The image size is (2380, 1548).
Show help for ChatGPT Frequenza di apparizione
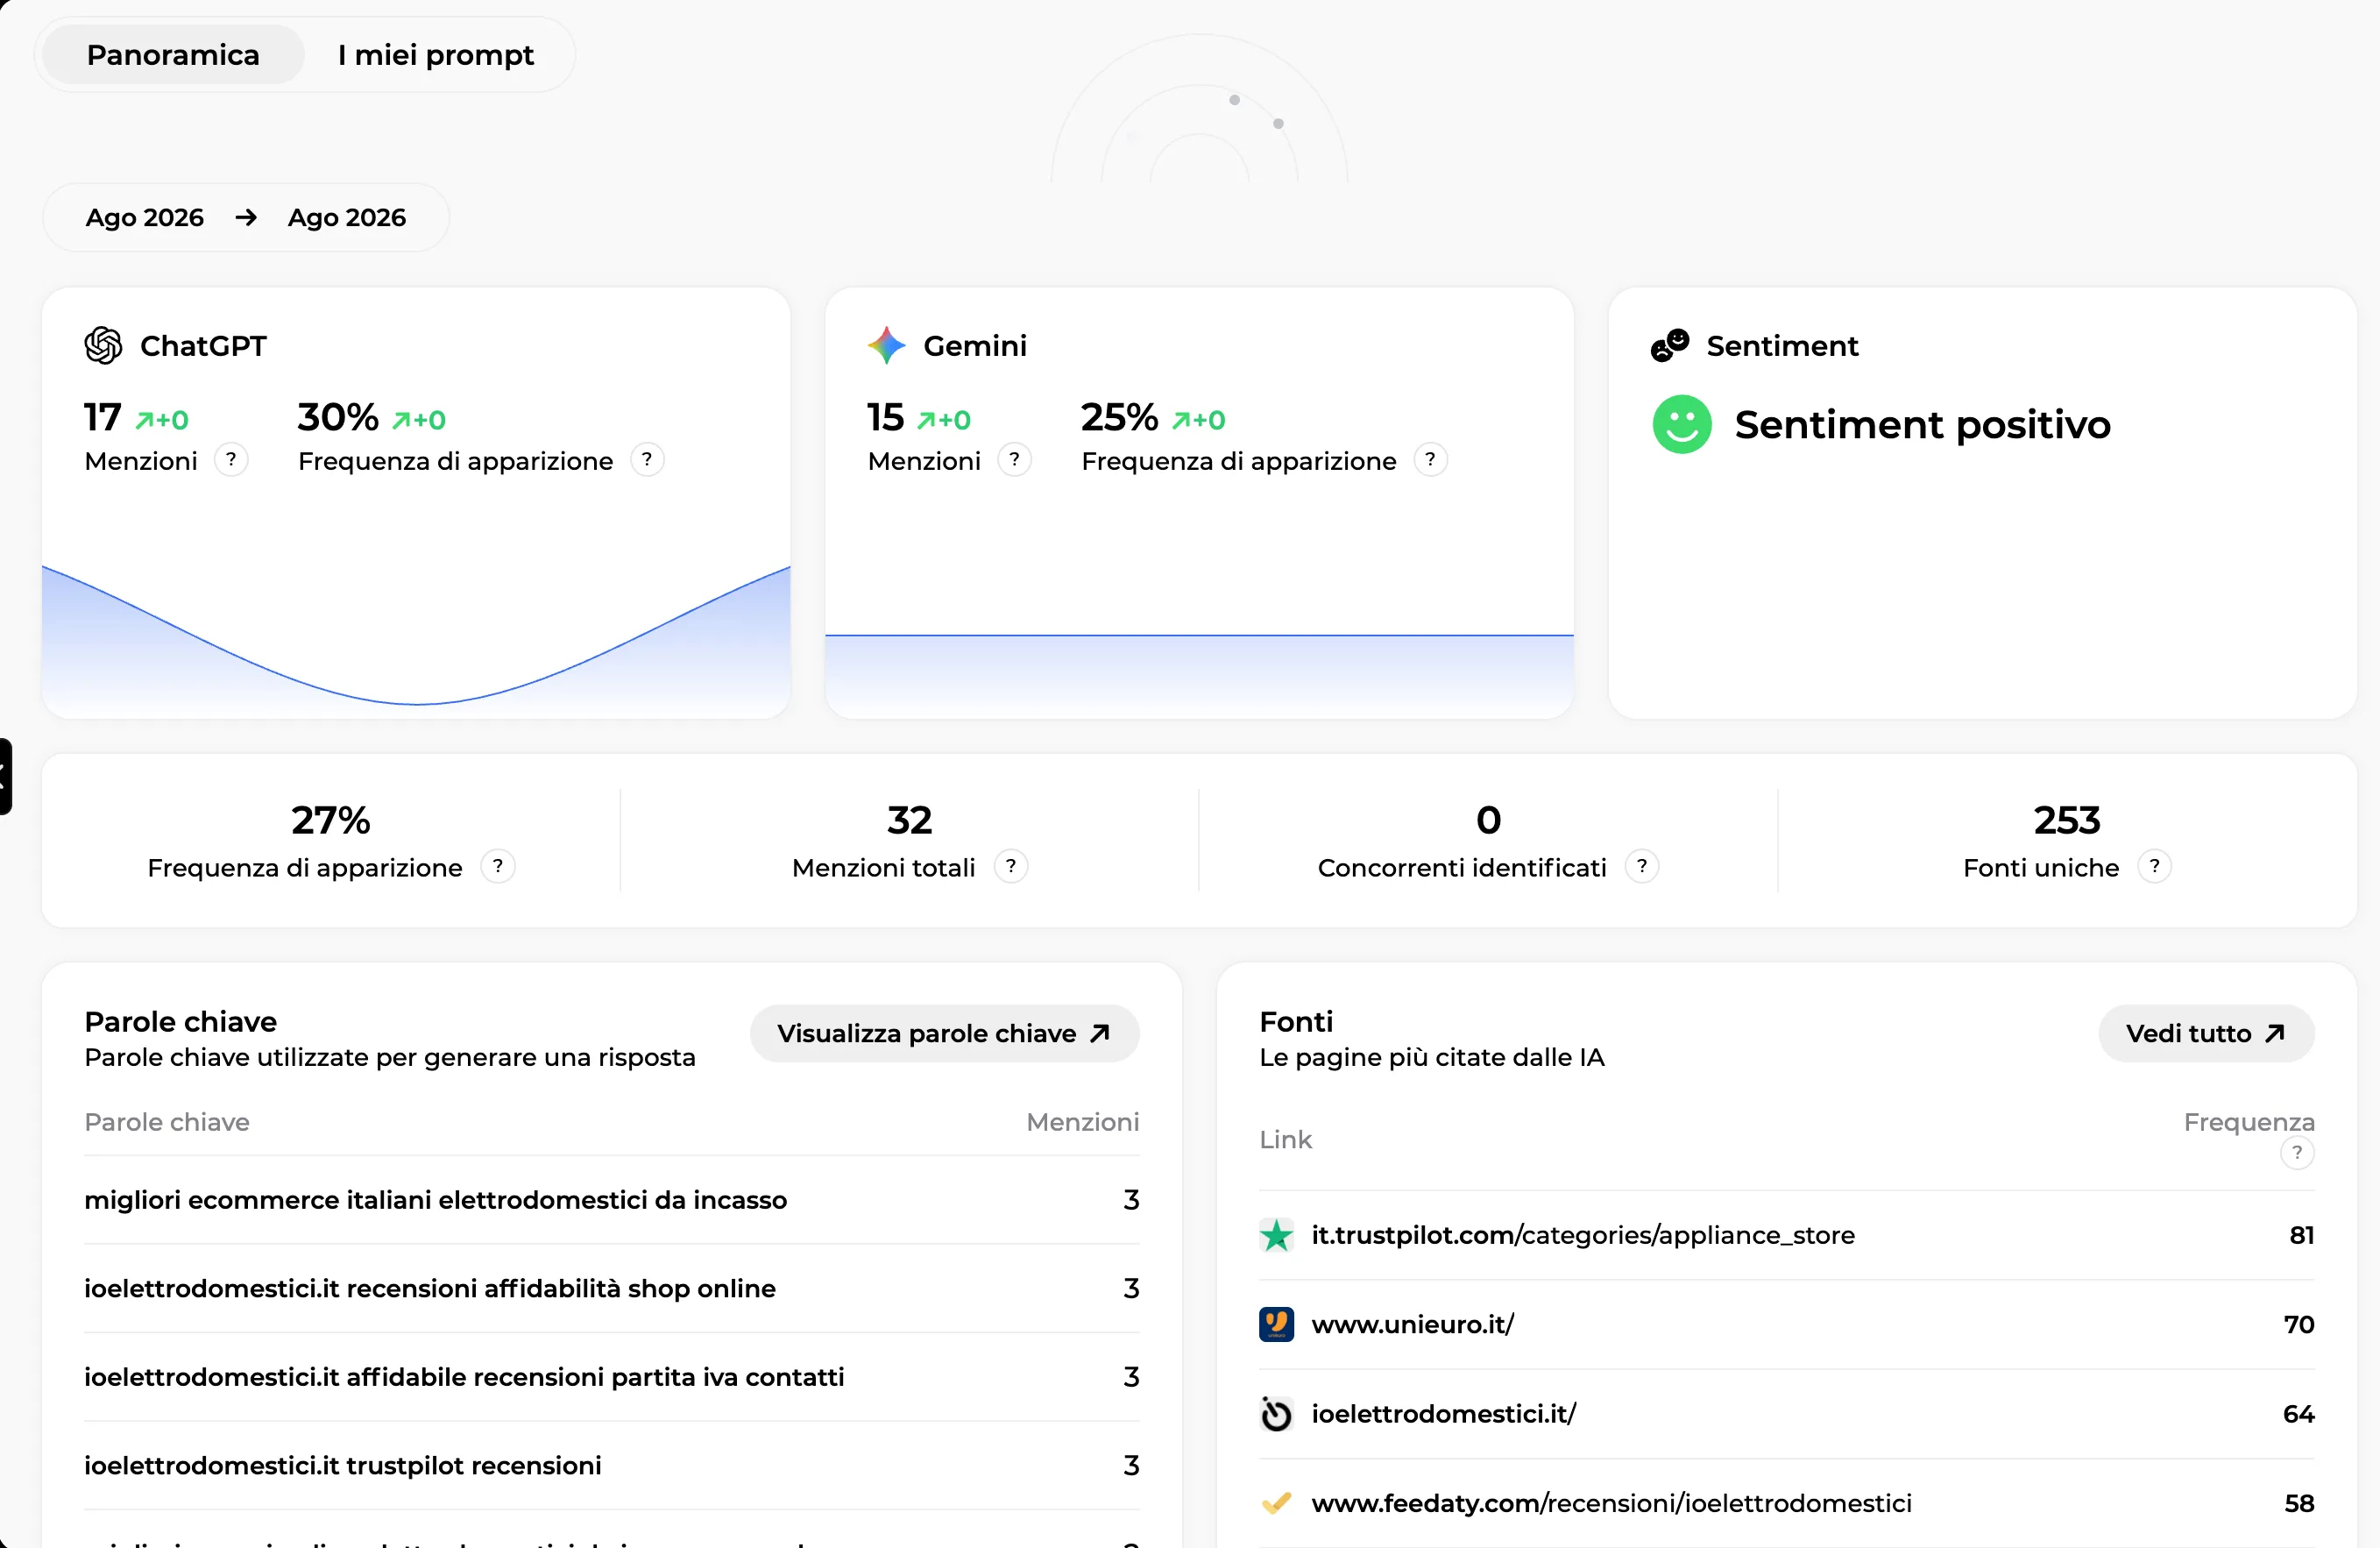point(647,460)
